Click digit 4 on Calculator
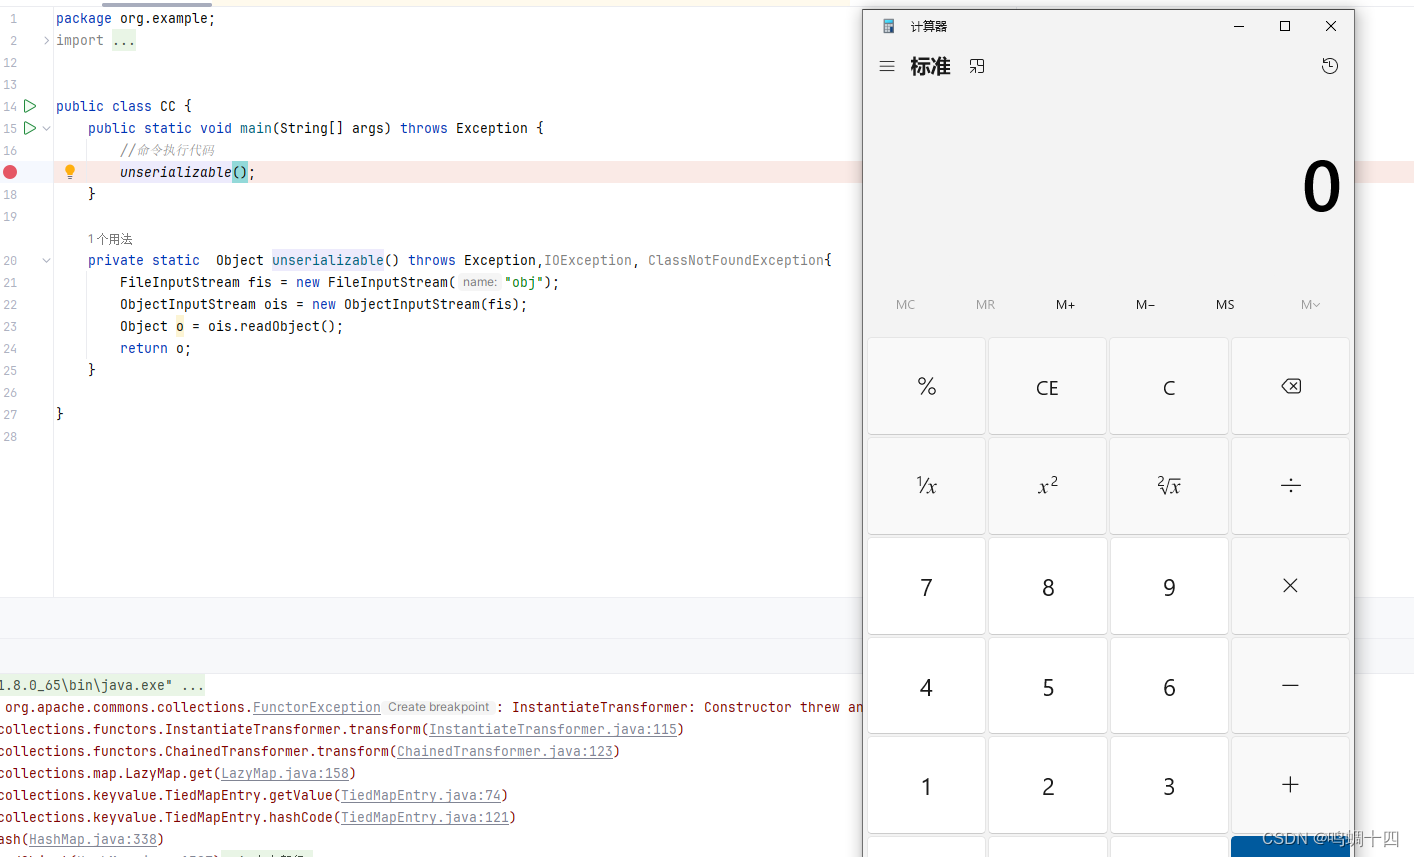This screenshot has height=857, width=1414. [927, 686]
